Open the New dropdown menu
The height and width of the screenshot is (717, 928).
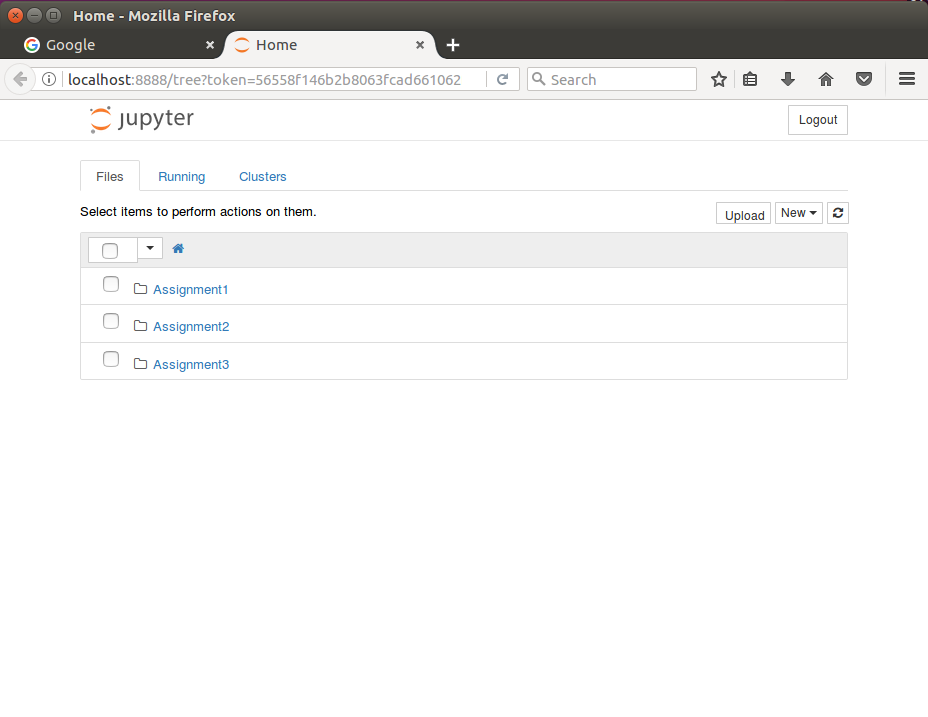798,213
